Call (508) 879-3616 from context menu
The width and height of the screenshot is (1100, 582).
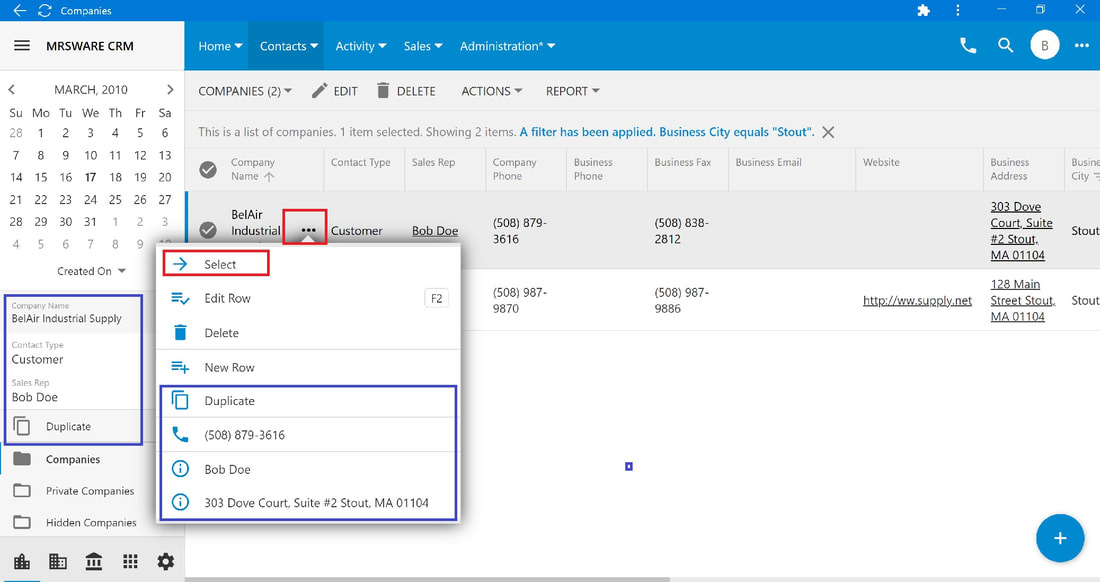pos(309,435)
